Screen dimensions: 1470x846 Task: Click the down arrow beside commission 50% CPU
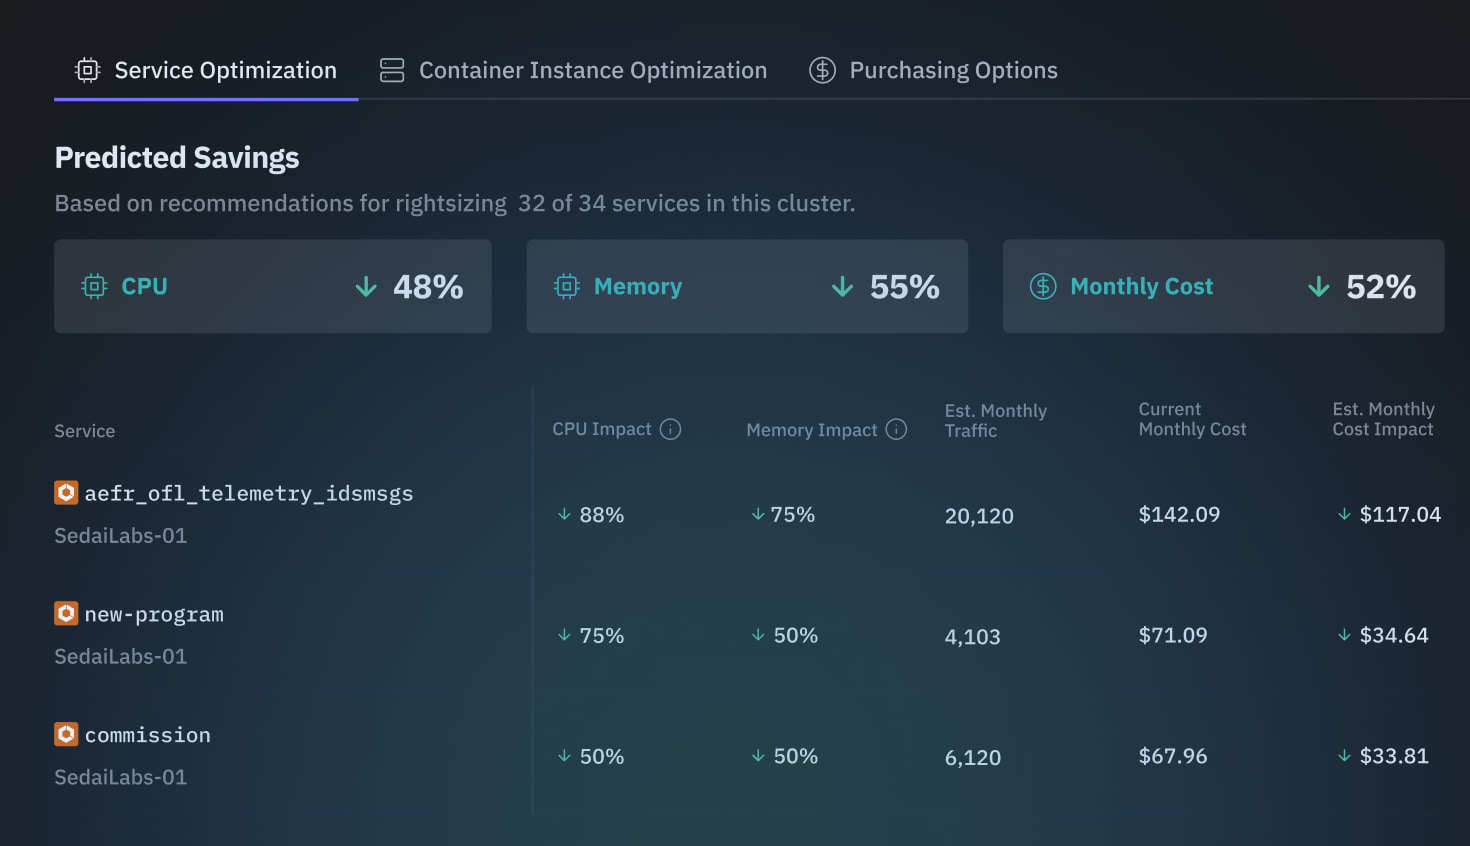coord(564,756)
